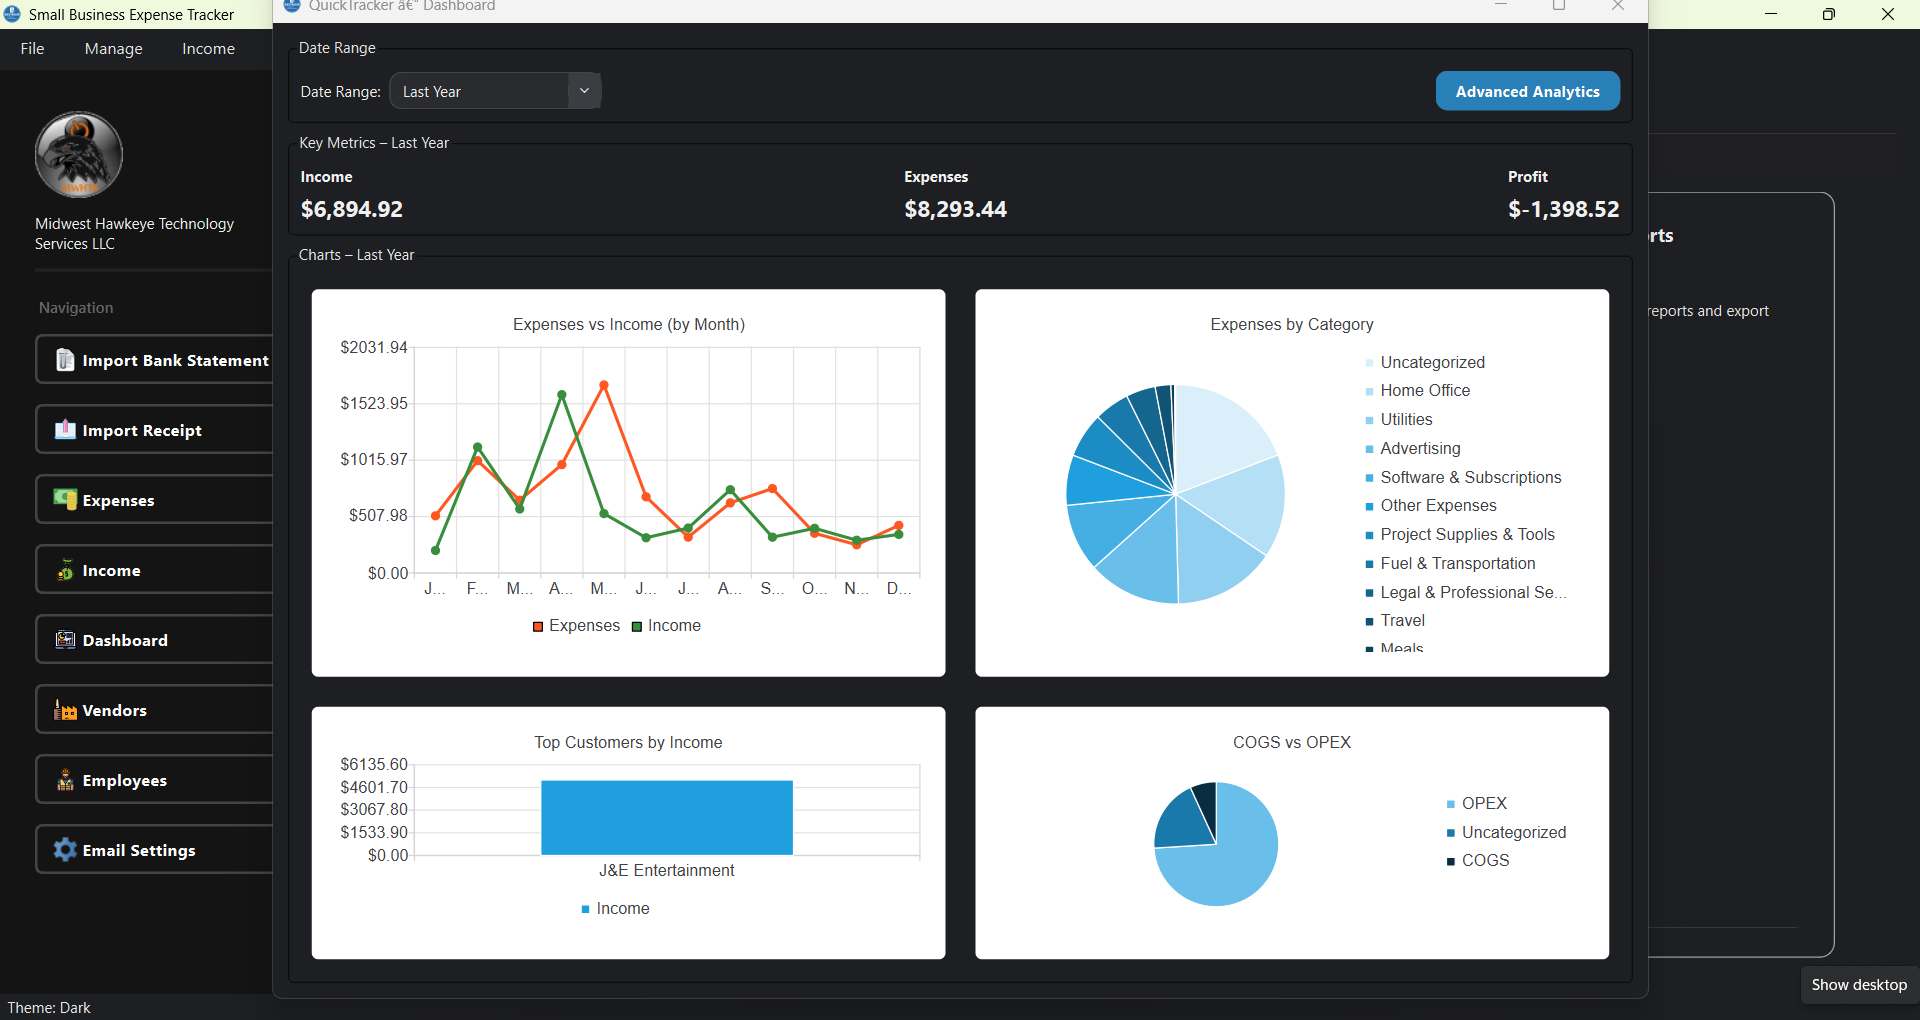Open the File menu
The width and height of the screenshot is (1920, 1020).
coord(31,48)
